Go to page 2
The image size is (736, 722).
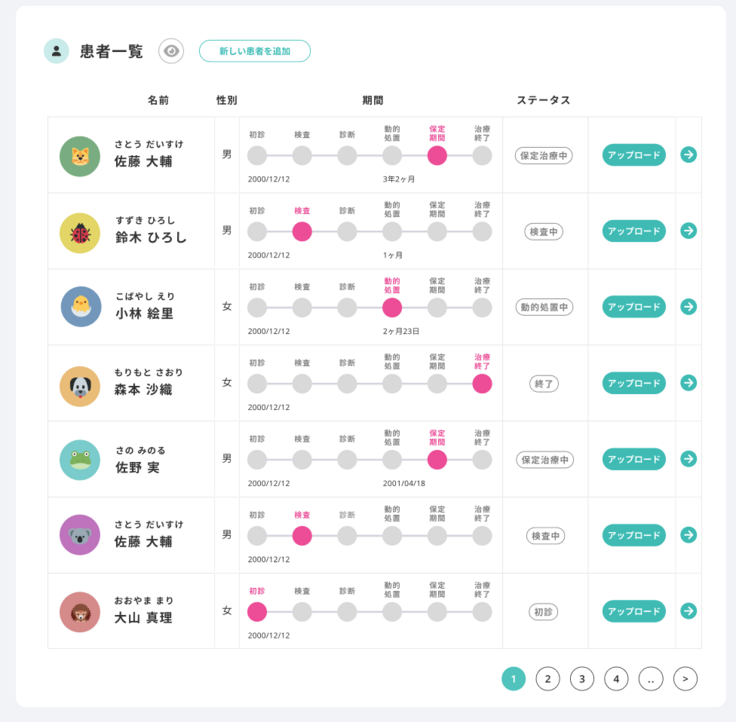tap(547, 679)
